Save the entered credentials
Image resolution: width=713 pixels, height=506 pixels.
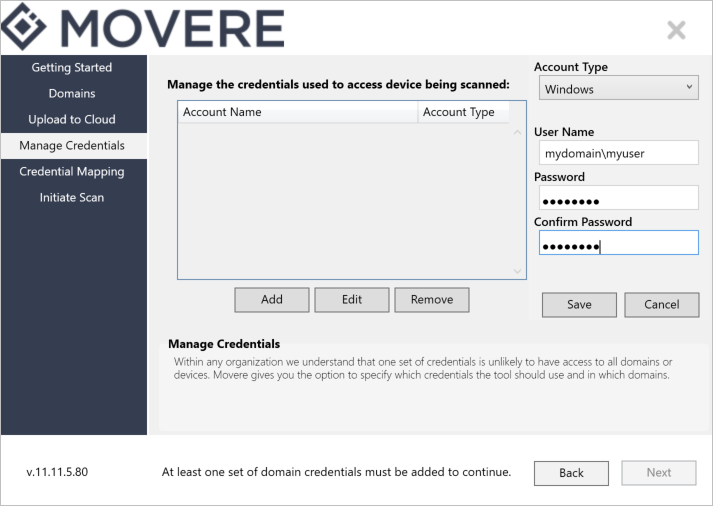[x=579, y=305]
